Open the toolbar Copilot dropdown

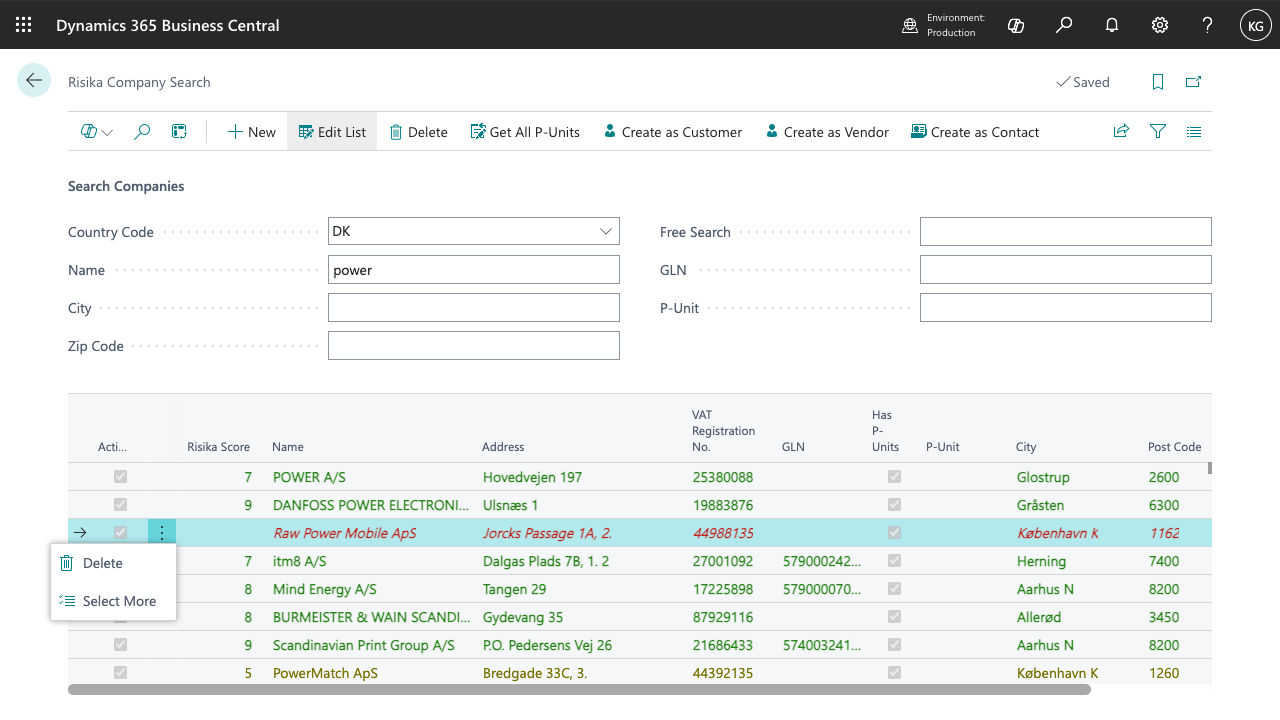97,132
